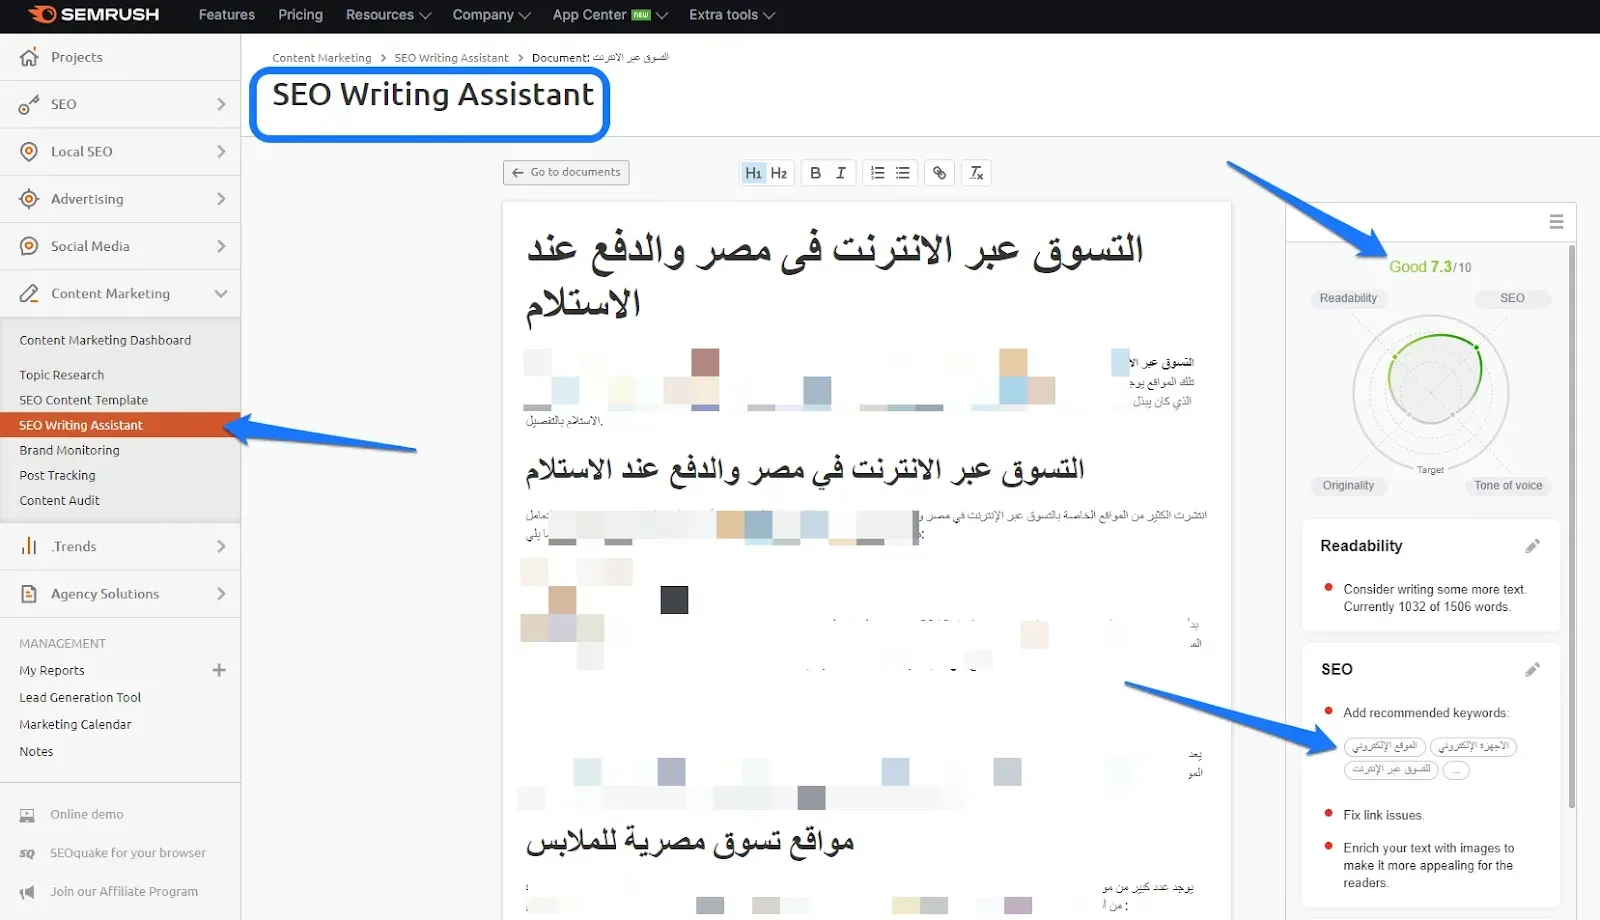Collapse the Content Marketing section
Image resolution: width=1600 pixels, height=920 pixels.
[221, 293]
